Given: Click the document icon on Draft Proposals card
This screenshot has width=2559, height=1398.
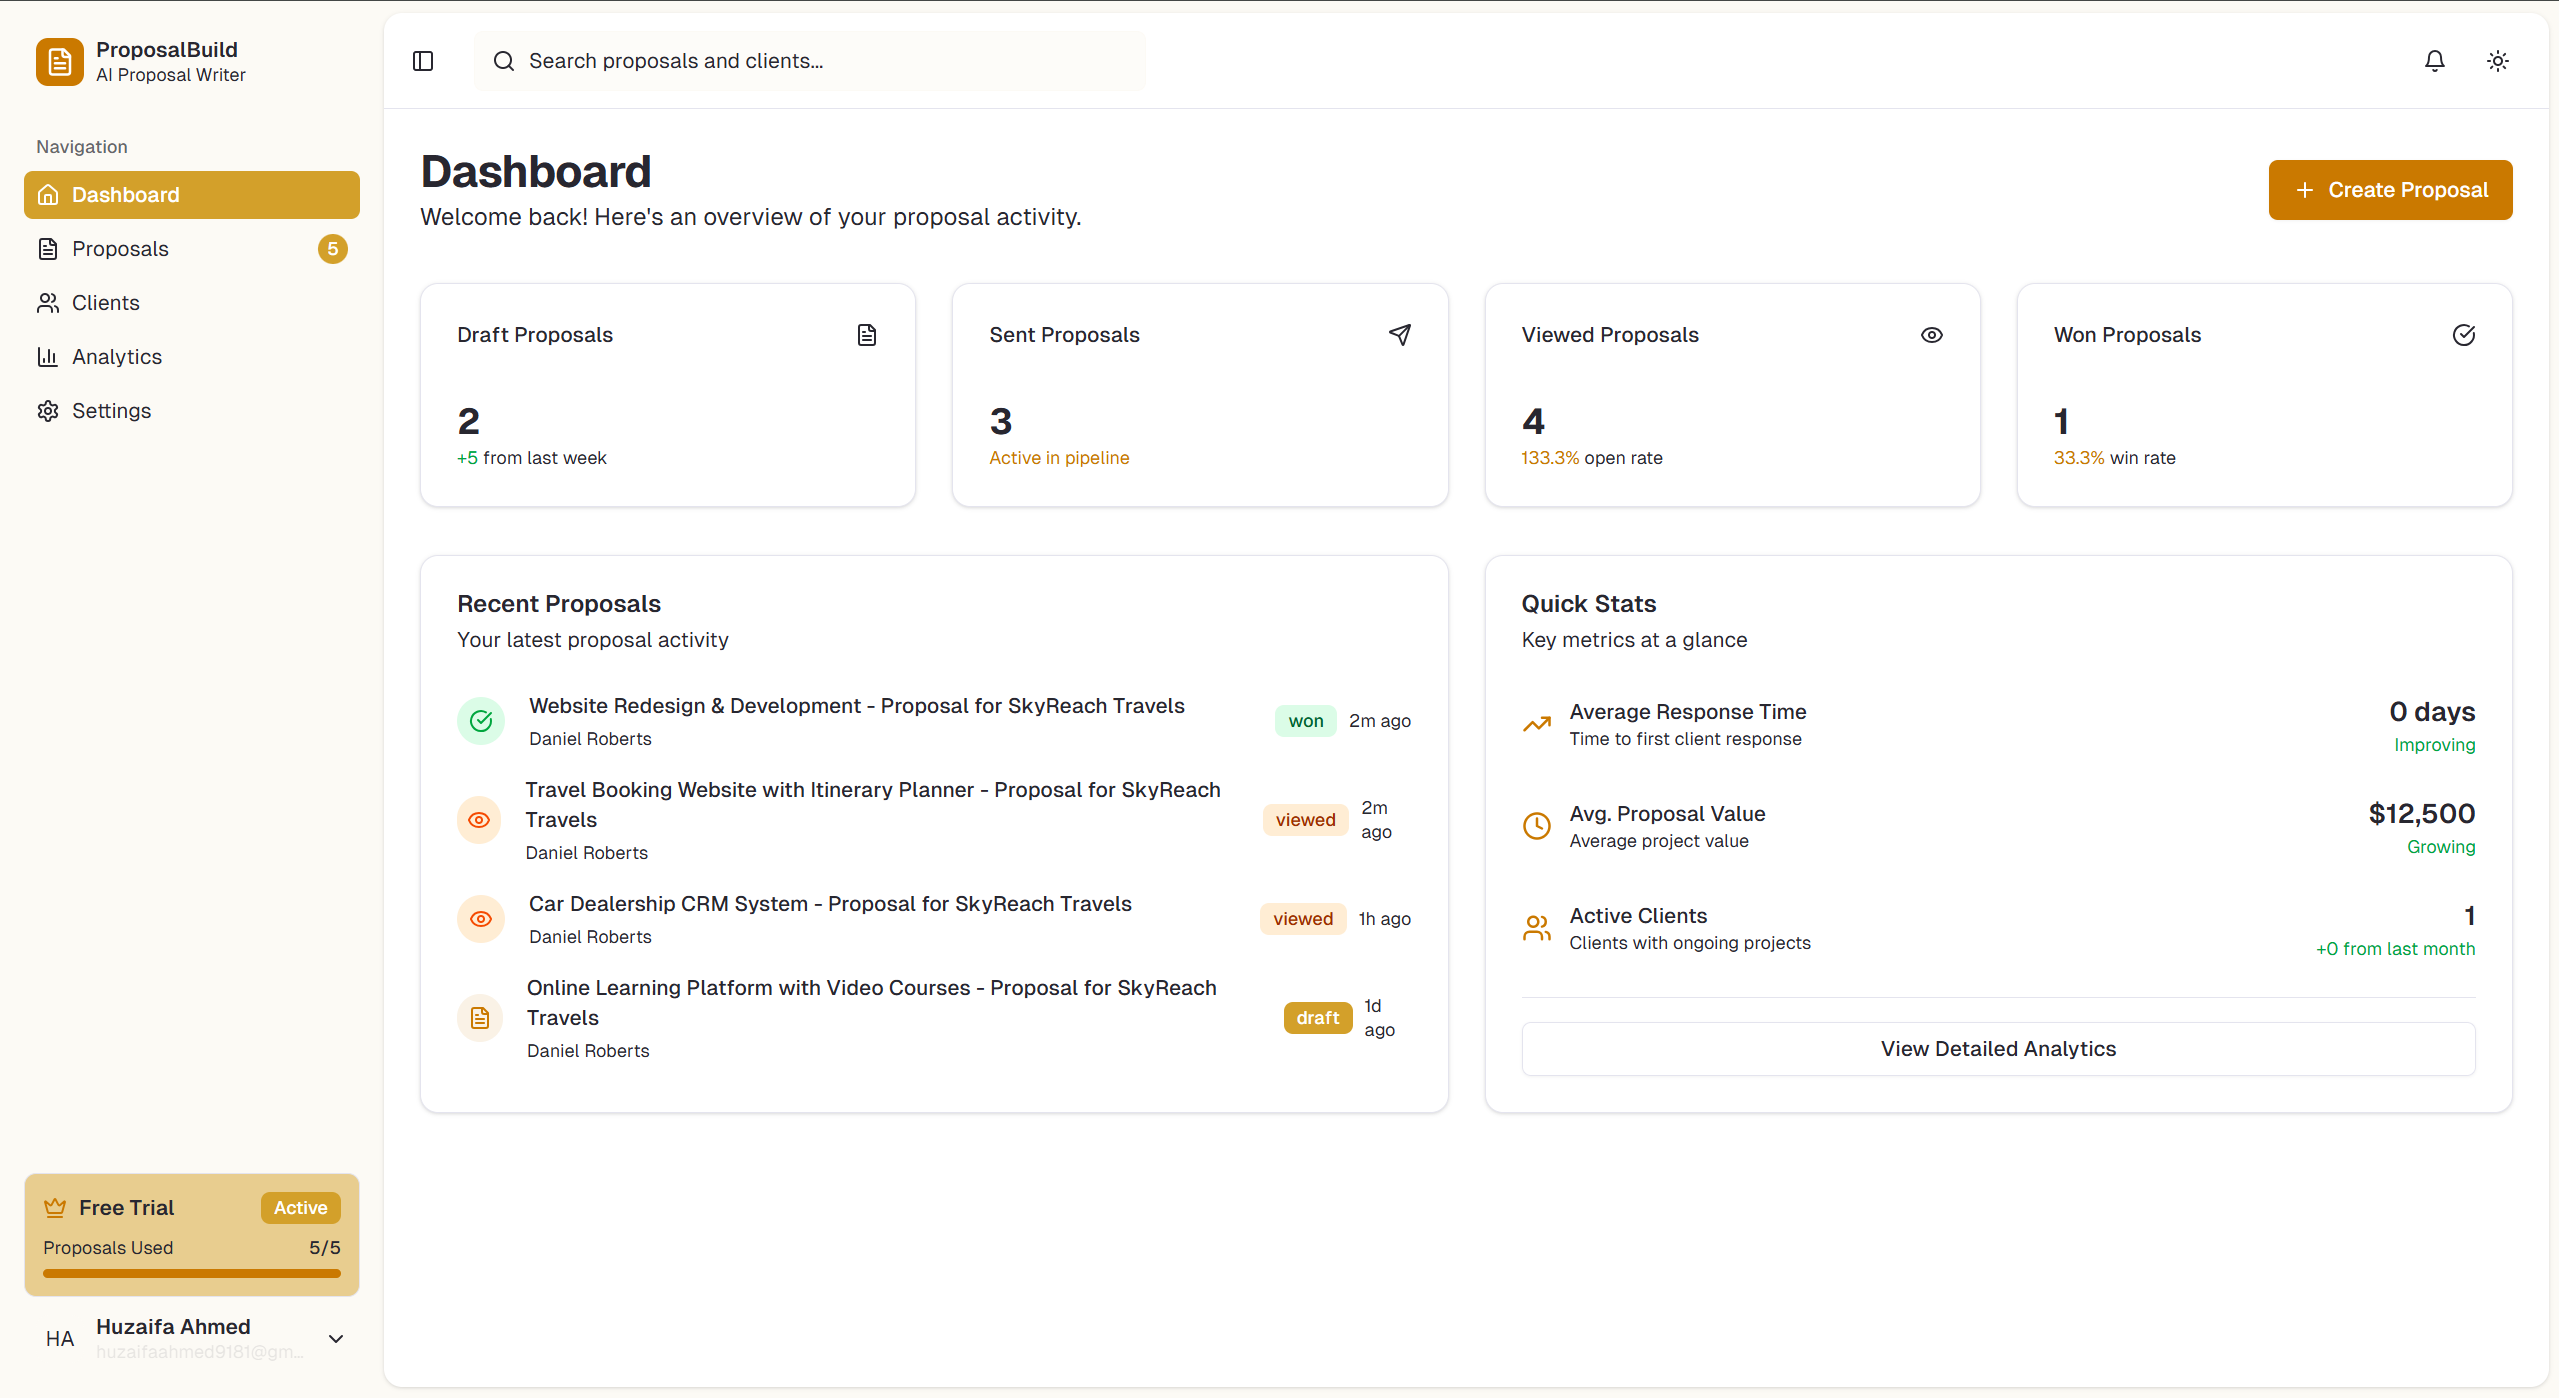Looking at the screenshot, I should click(866, 334).
